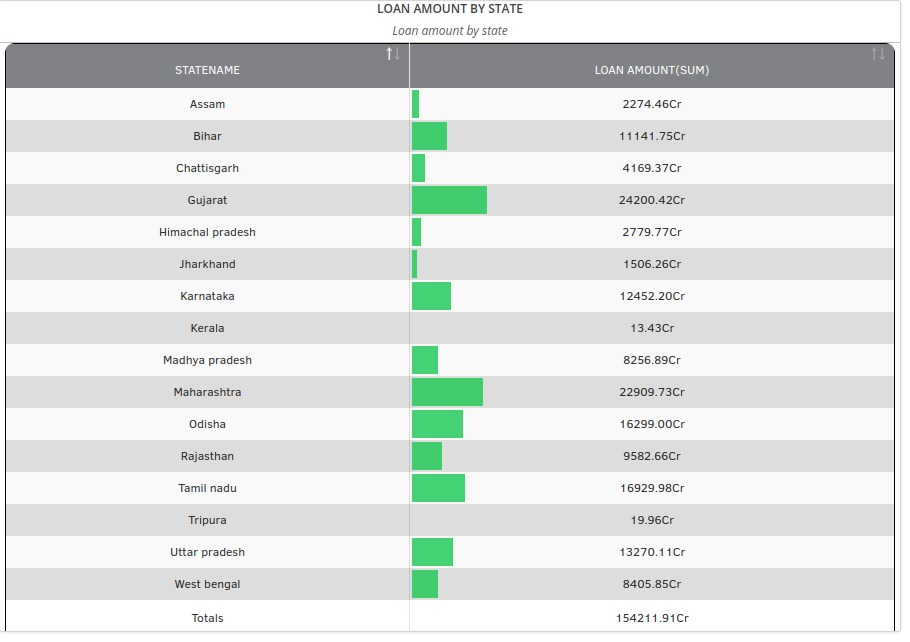Click the green bar for Odisha

(x=436, y=424)
